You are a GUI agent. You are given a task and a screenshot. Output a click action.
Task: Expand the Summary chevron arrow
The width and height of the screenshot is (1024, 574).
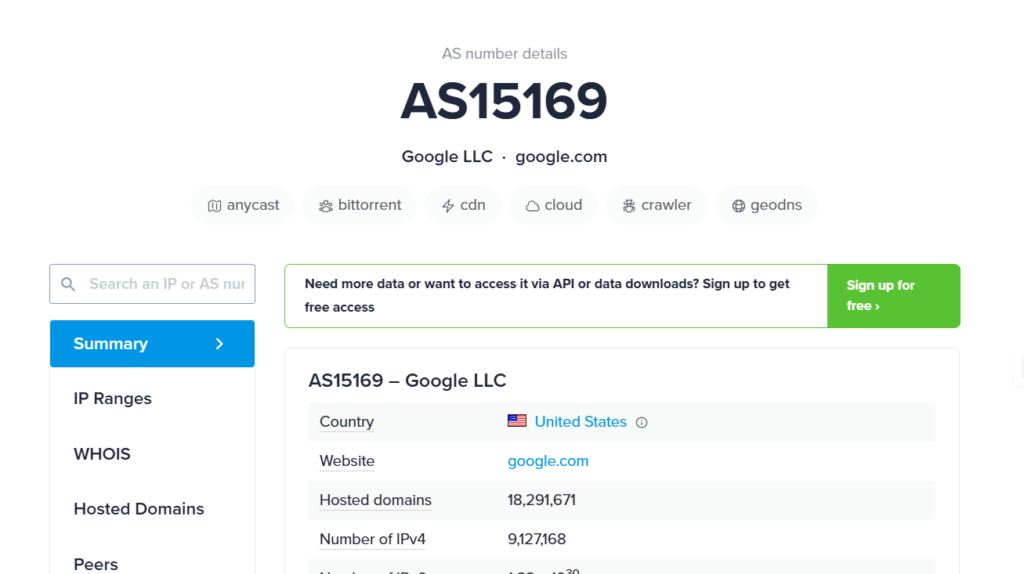(x=219, y=343)
